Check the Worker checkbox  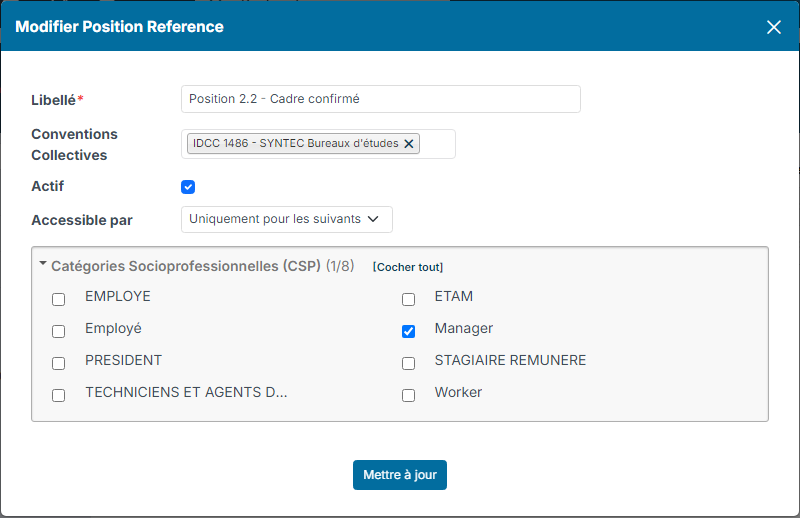pyautogui.click(x=408, y=396)
